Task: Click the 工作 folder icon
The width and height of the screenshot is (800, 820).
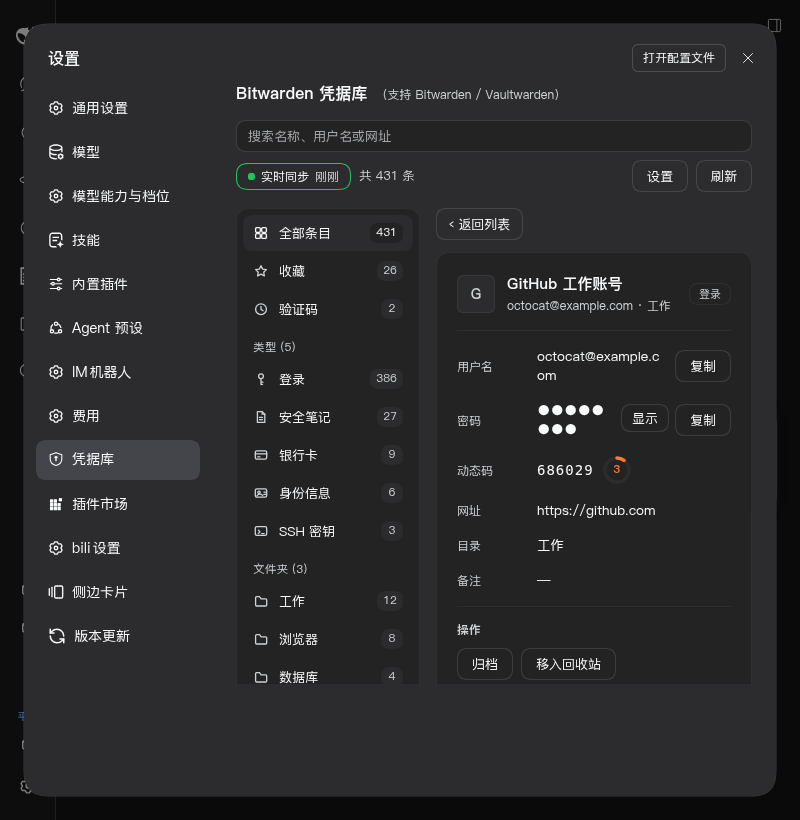Action: (x=260, y=601)
